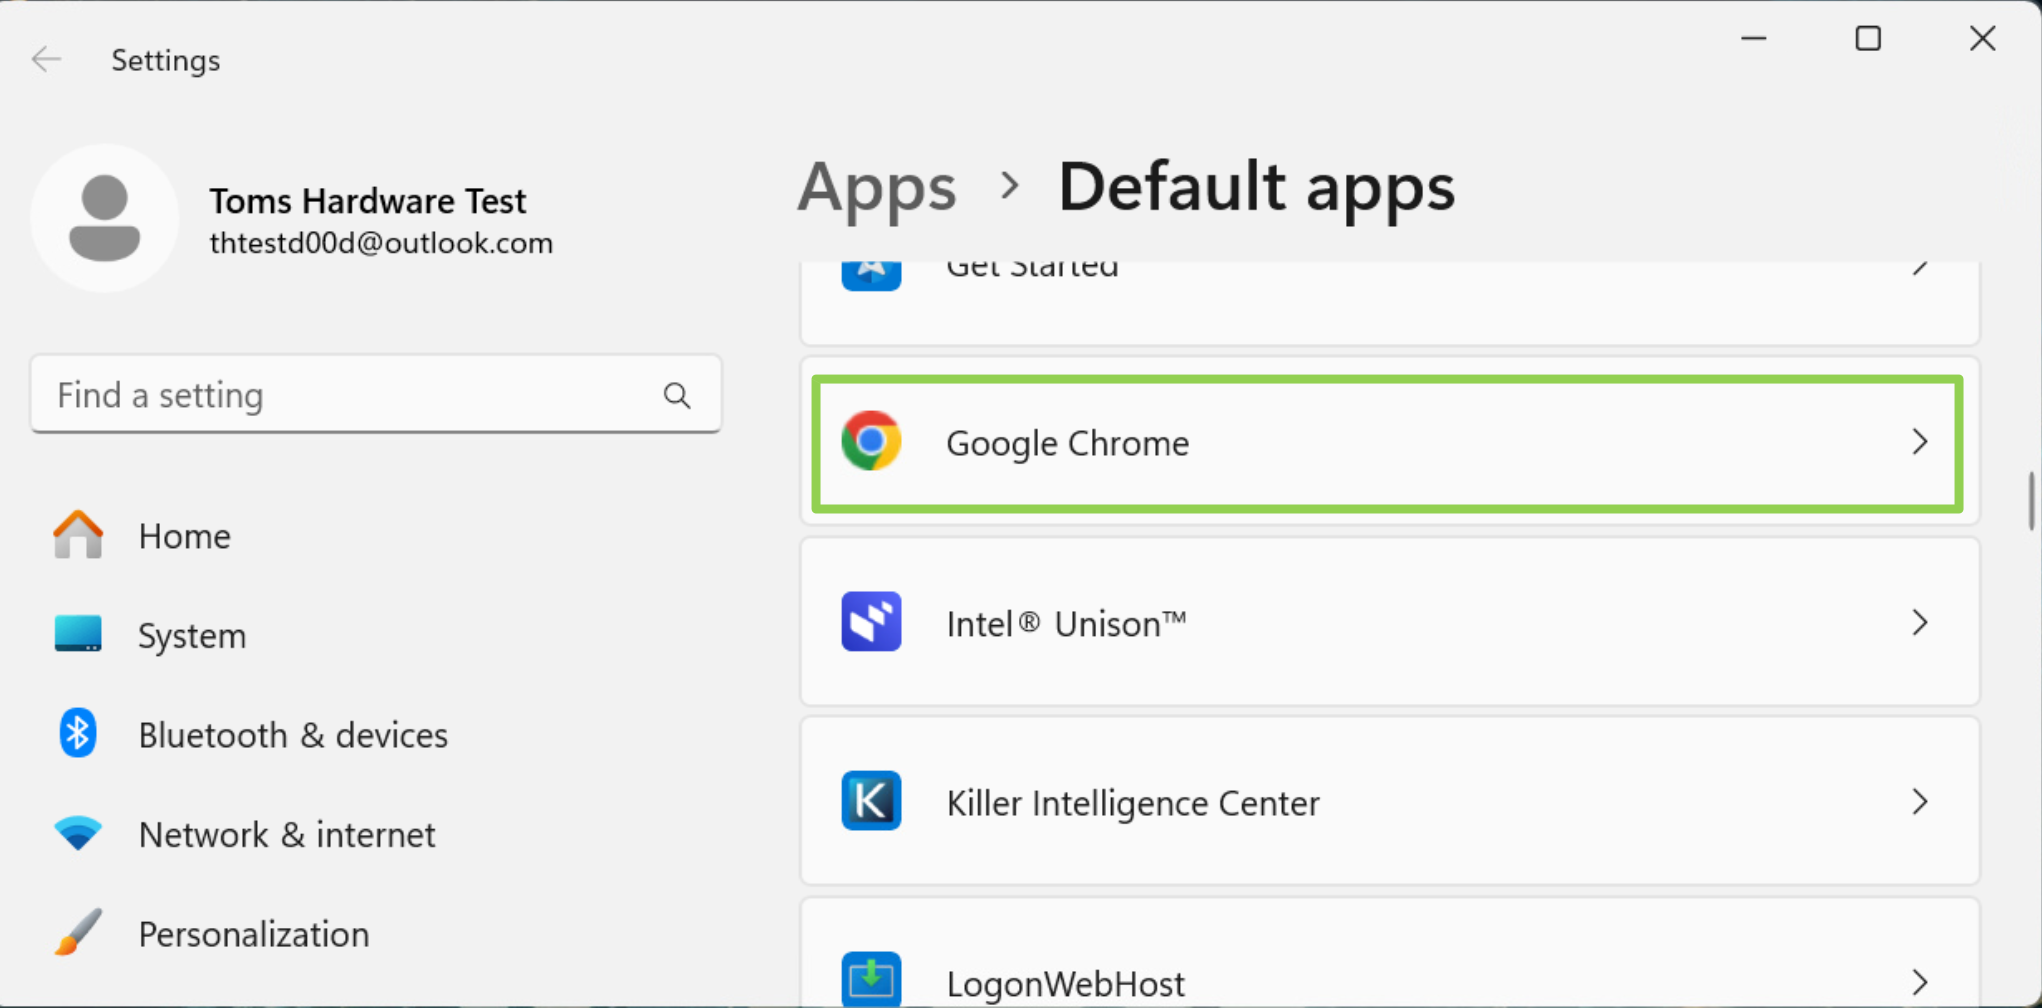Click the Default apps heading
The image size is (2042, 1008).
point(1256,187)
